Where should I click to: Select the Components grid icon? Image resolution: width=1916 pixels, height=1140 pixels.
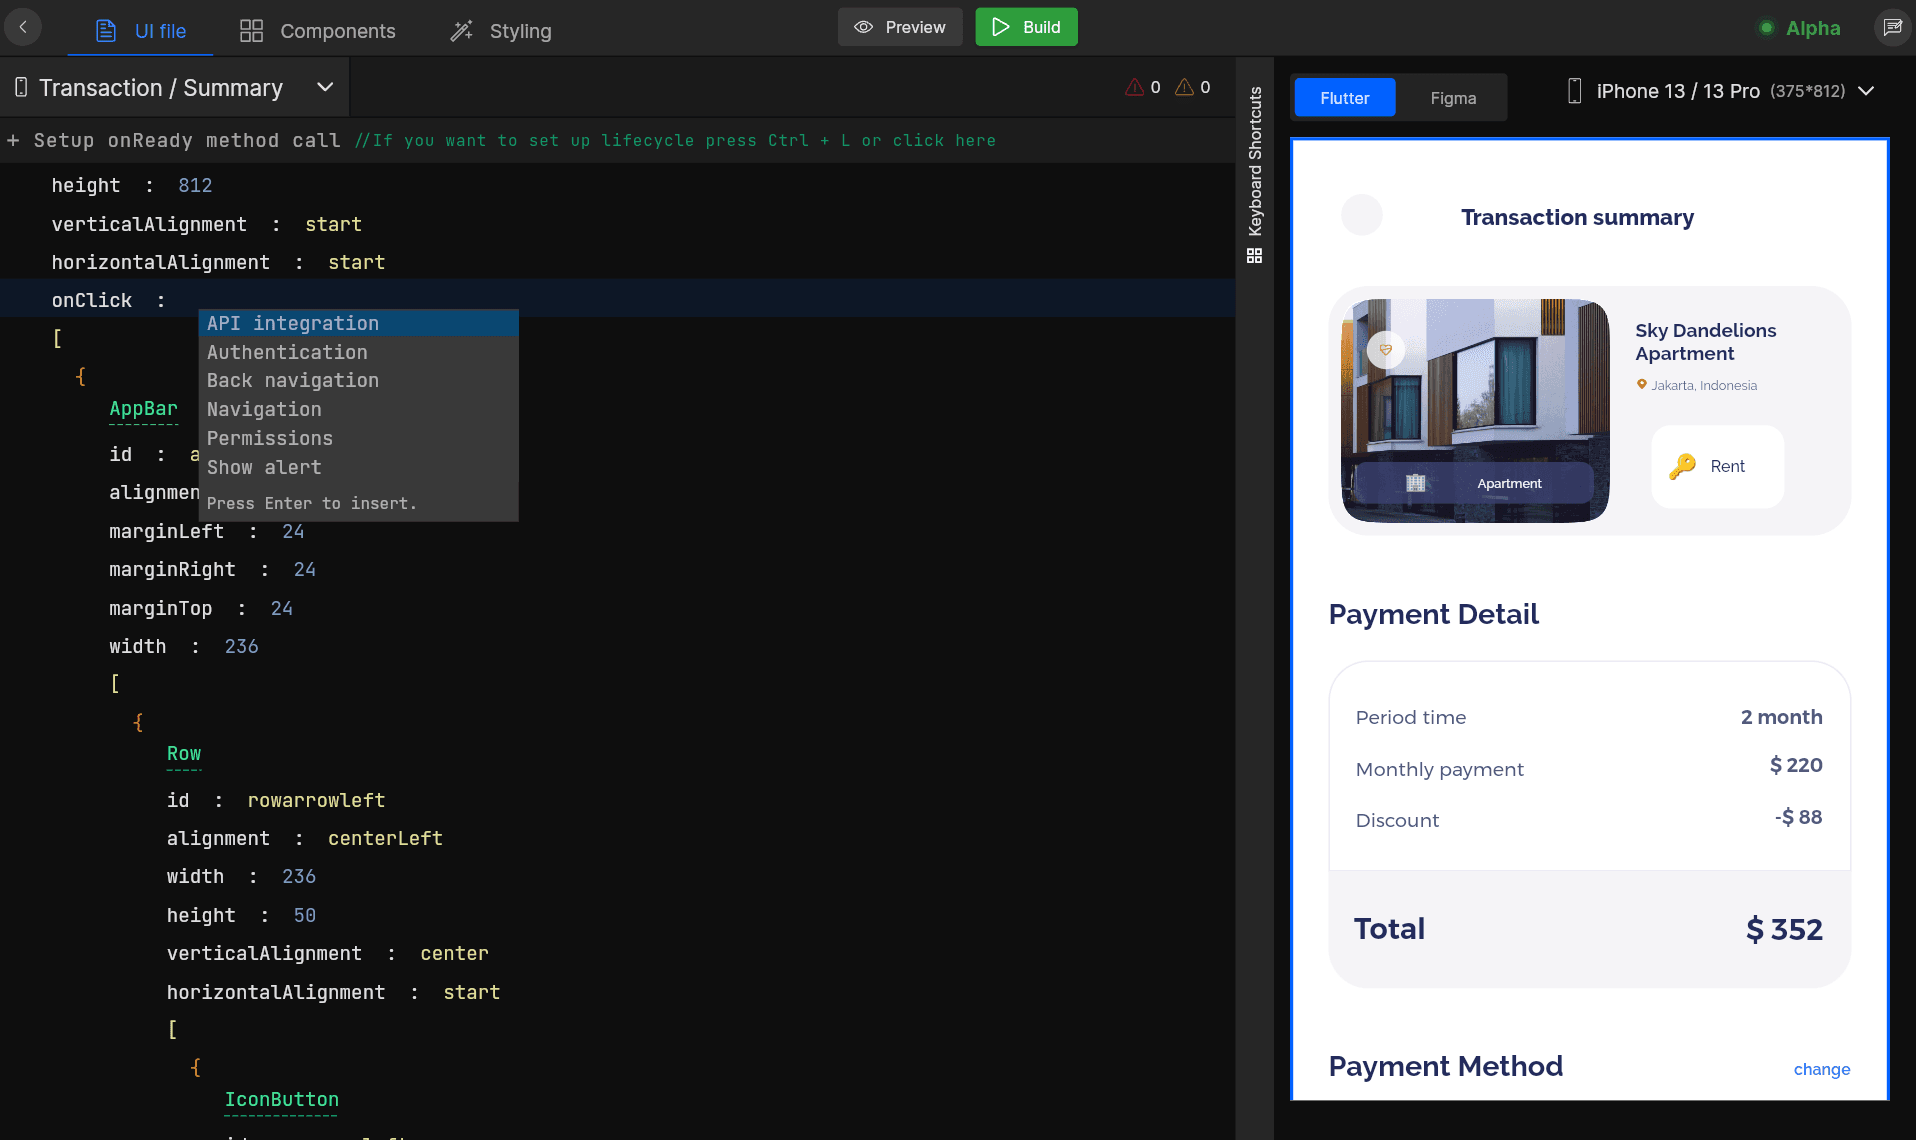click(x=249, y=30)
